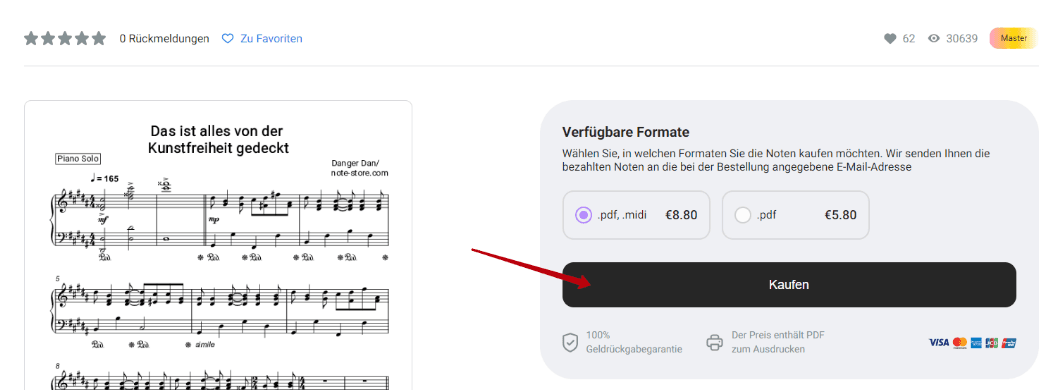Open the sheet music preview thumbnail
The image size is (1055, 390).
pyautogui.click(x=218, y=245)
